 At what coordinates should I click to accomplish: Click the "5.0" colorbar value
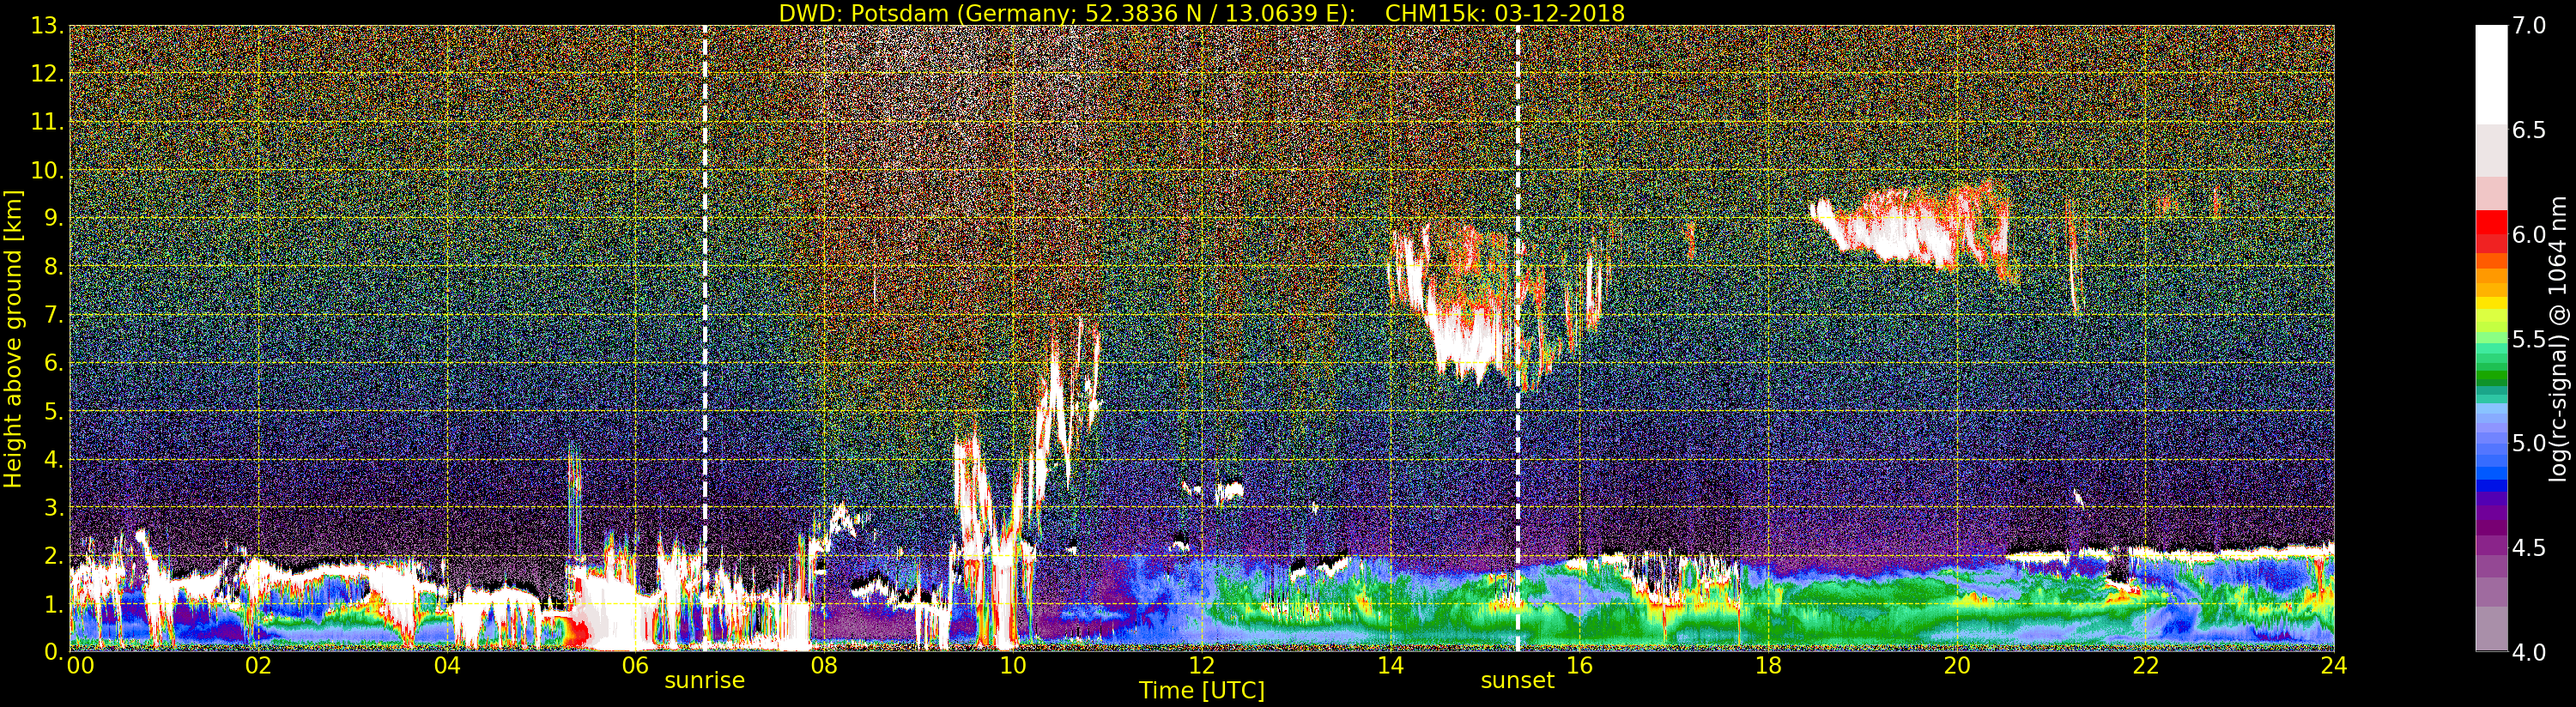[x=2529, y=443]
